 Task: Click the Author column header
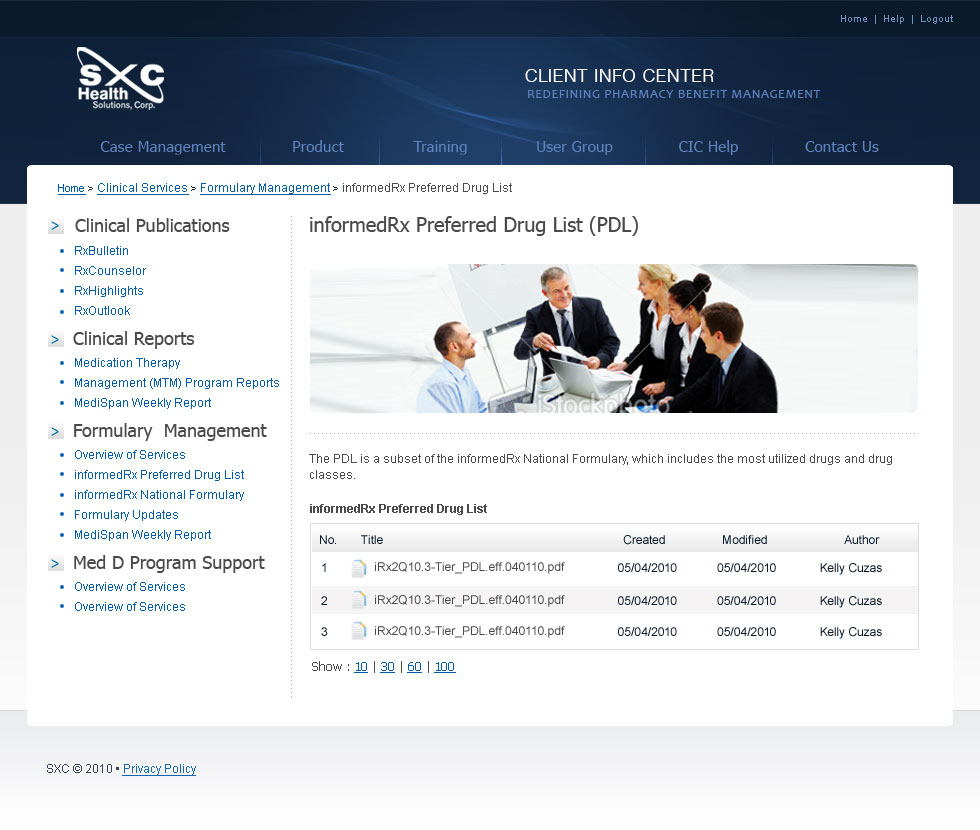pos(861,540)
